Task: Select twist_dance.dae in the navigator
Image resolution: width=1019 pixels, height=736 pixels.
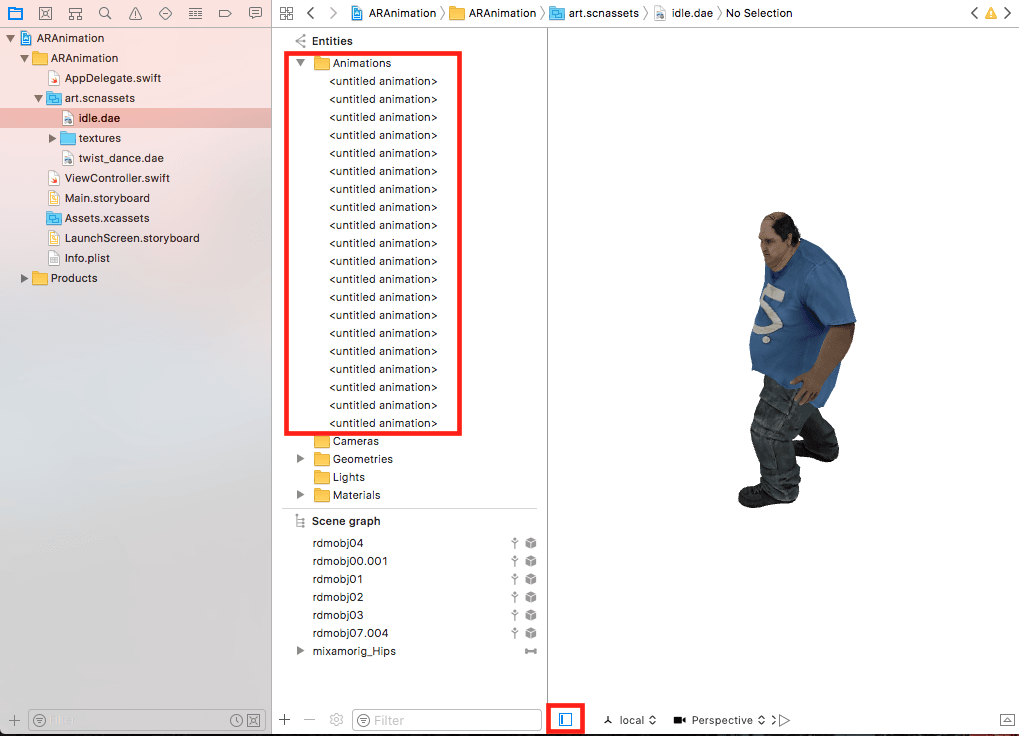Action: point(120,158)
